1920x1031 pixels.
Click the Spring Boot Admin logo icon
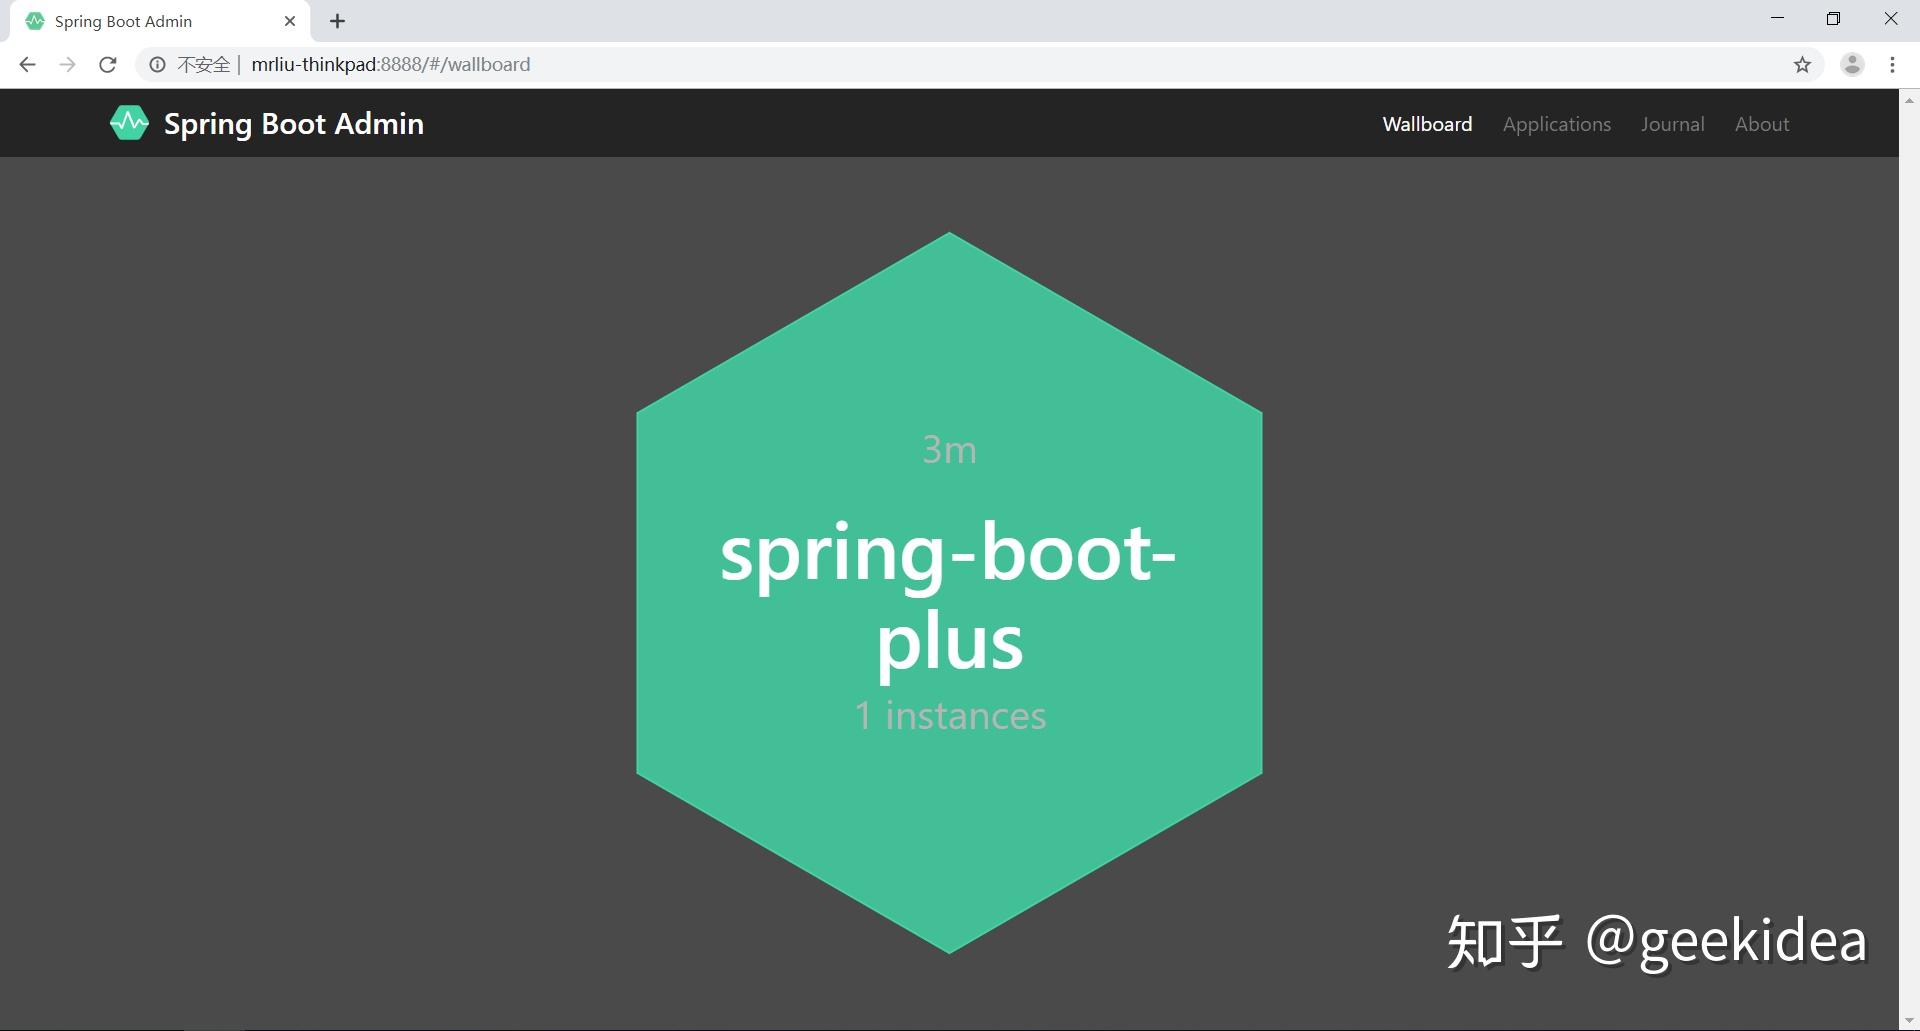(x=128, y=122)
